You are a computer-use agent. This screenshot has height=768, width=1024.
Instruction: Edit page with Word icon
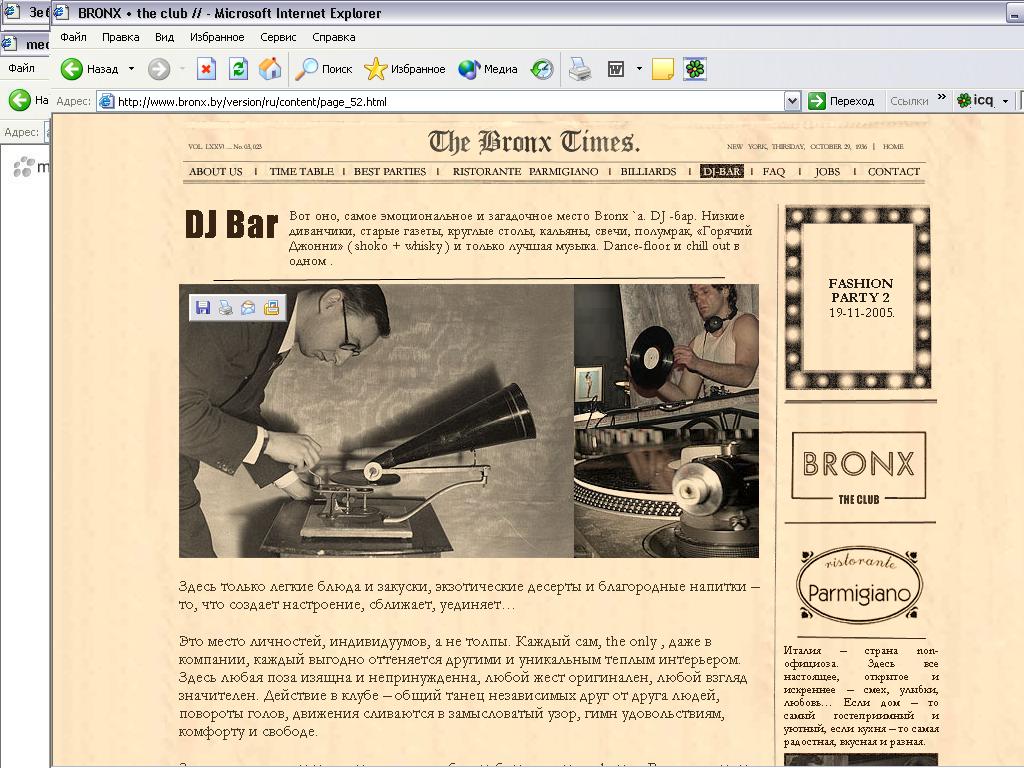point(616,69)
